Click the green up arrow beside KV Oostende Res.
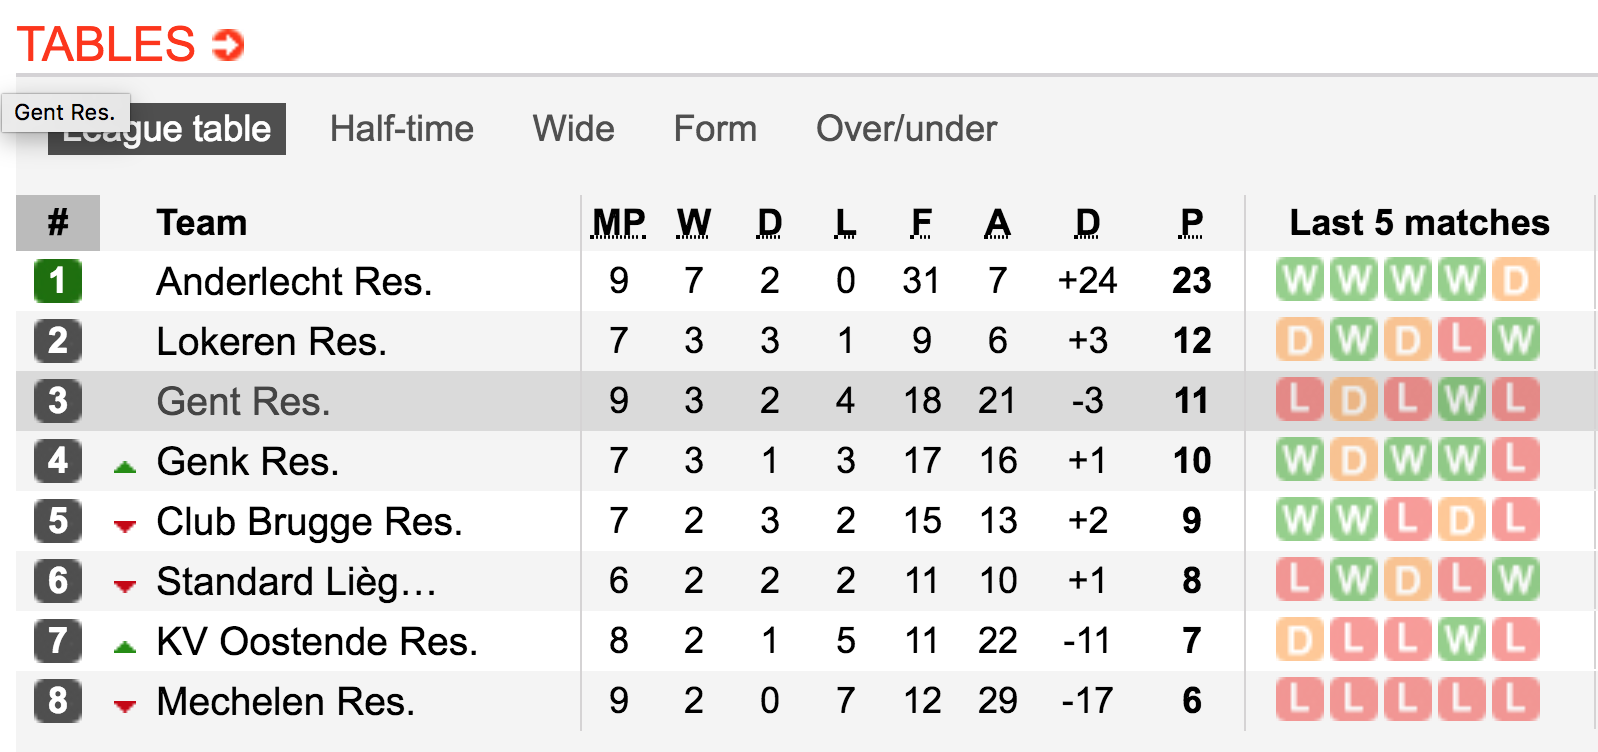This screenshot has height=752, width=1598. 125,646
